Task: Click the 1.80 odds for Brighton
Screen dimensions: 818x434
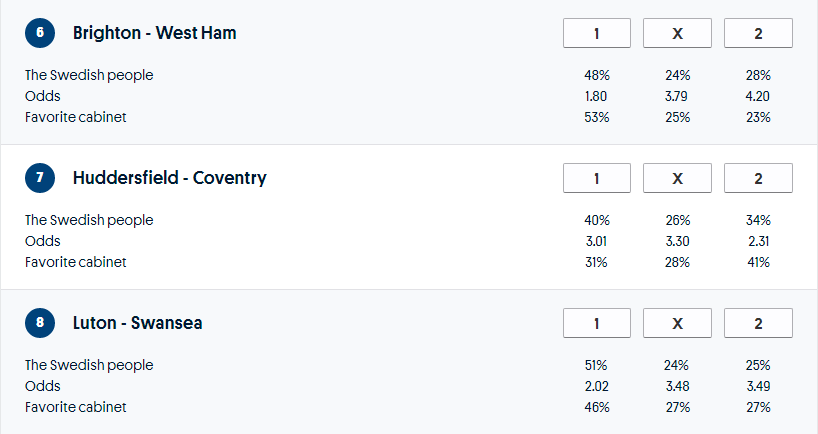Action: 597,96
